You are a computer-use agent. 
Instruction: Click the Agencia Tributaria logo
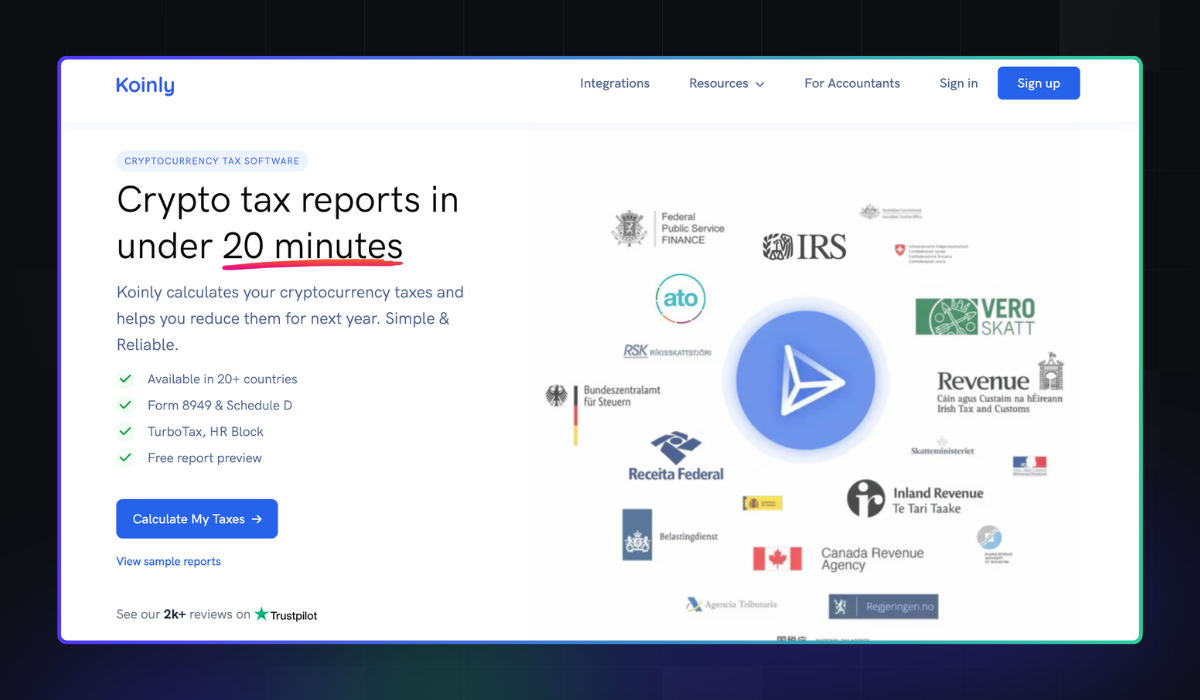tap(732, 604)
